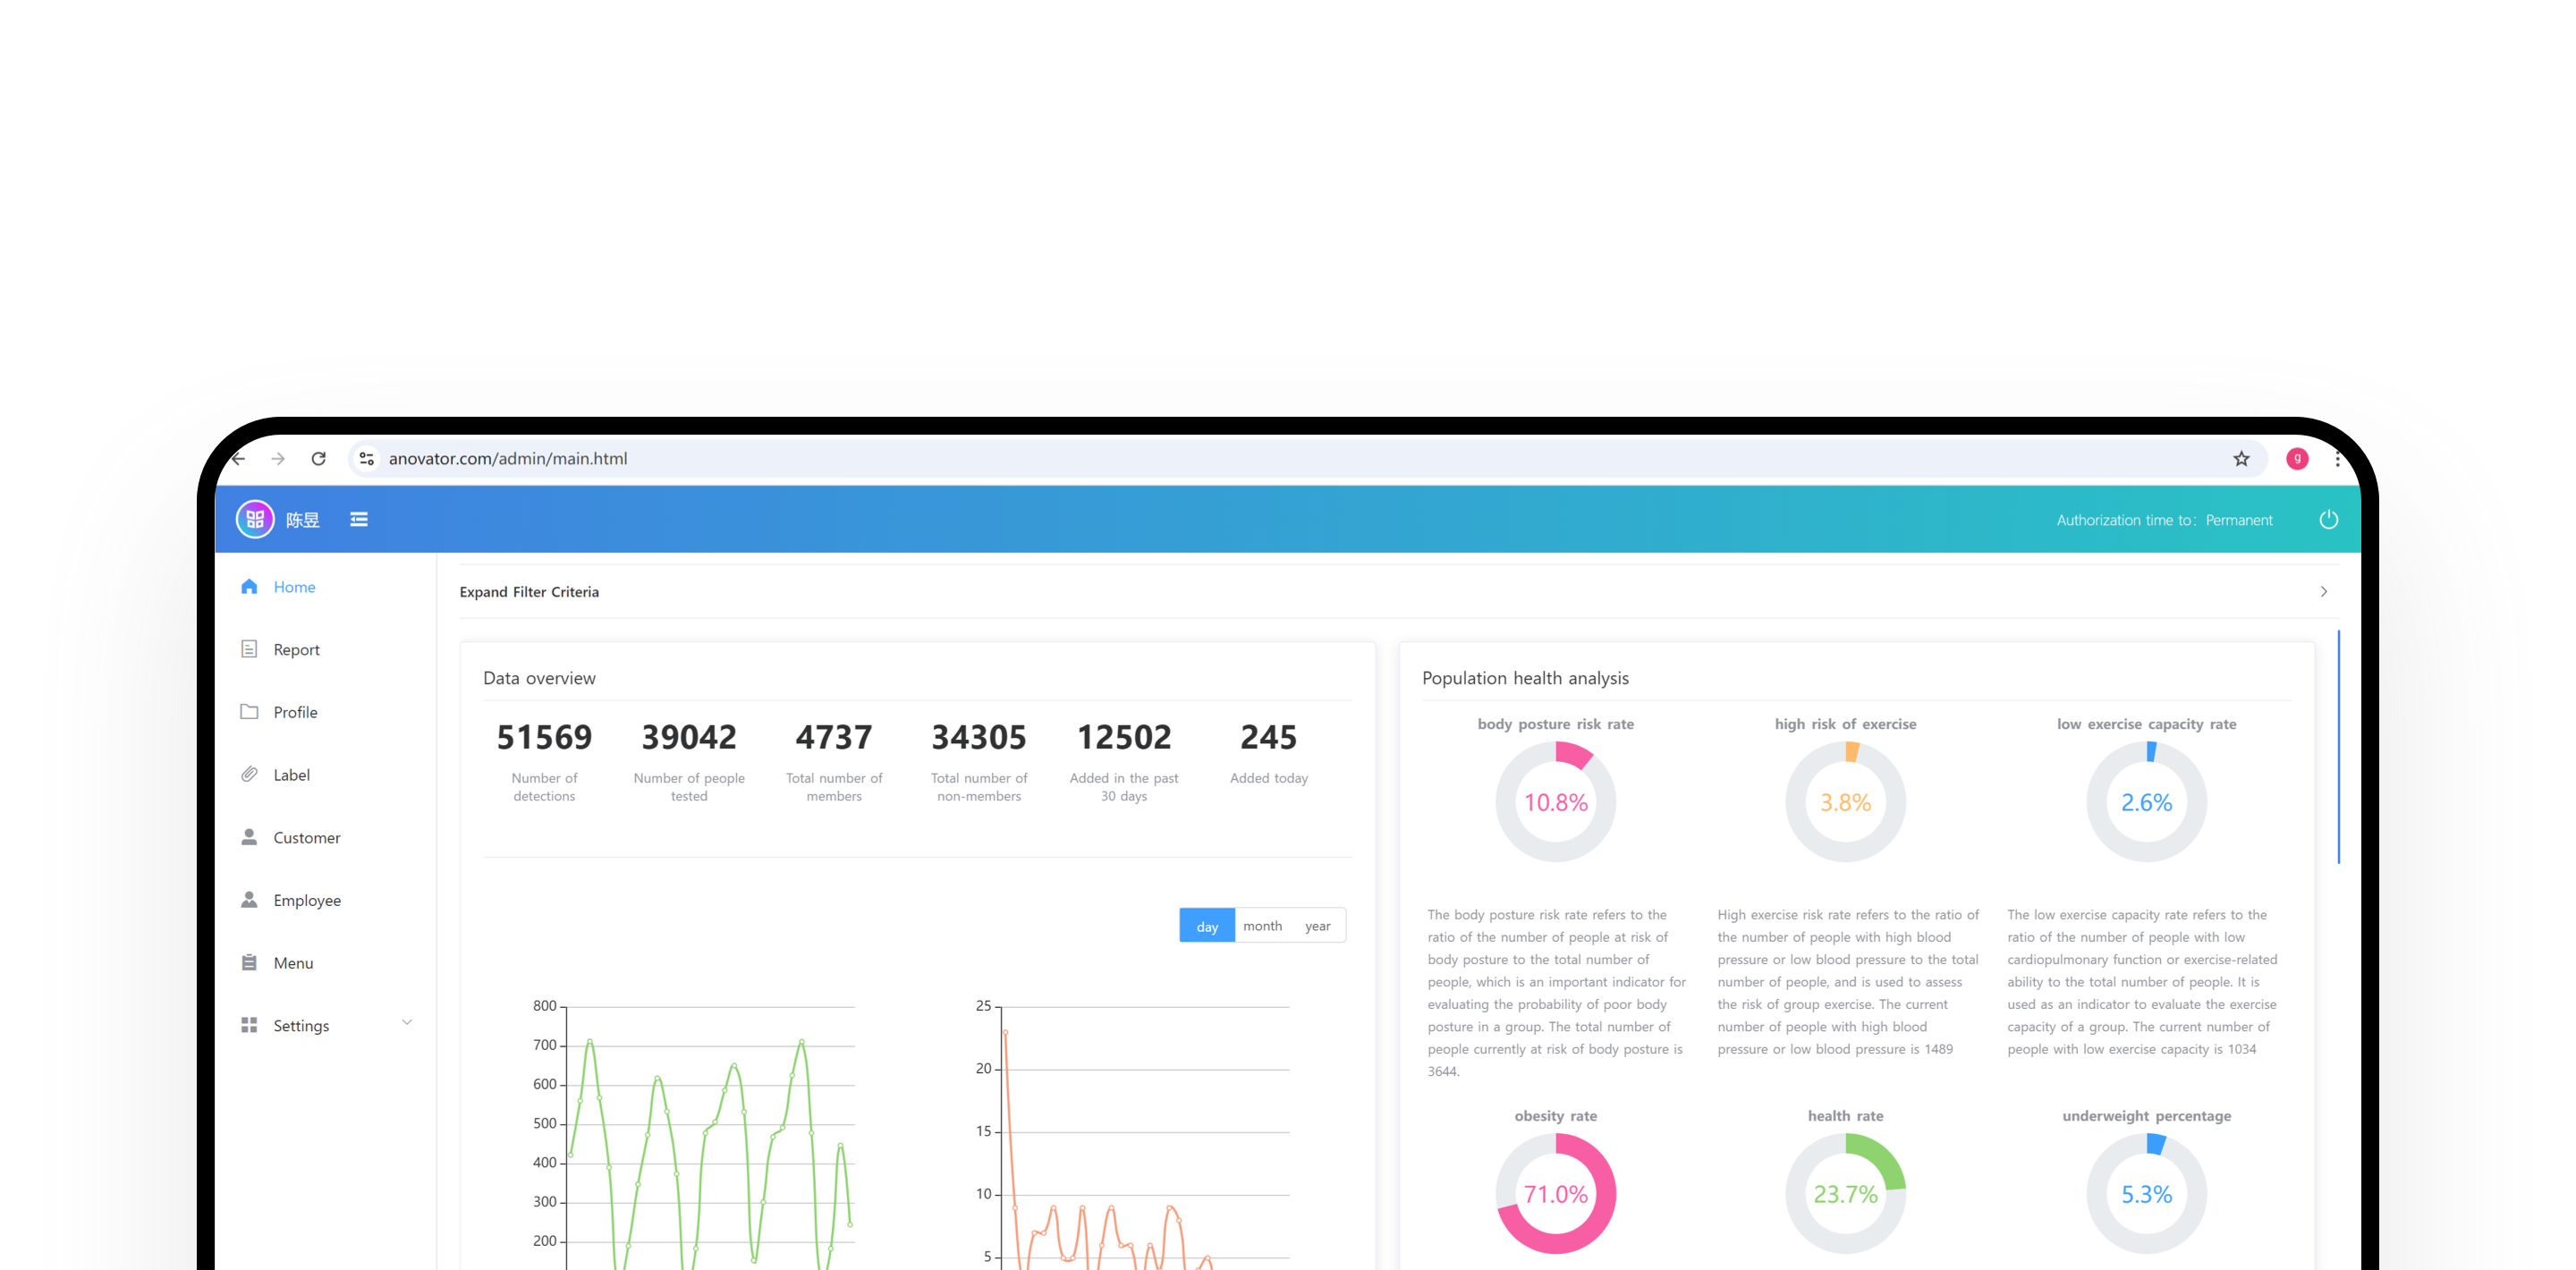Click the Settings grid icon
The width and height of the screenshot is (2576, 1270).
(x=249, y=1025)
